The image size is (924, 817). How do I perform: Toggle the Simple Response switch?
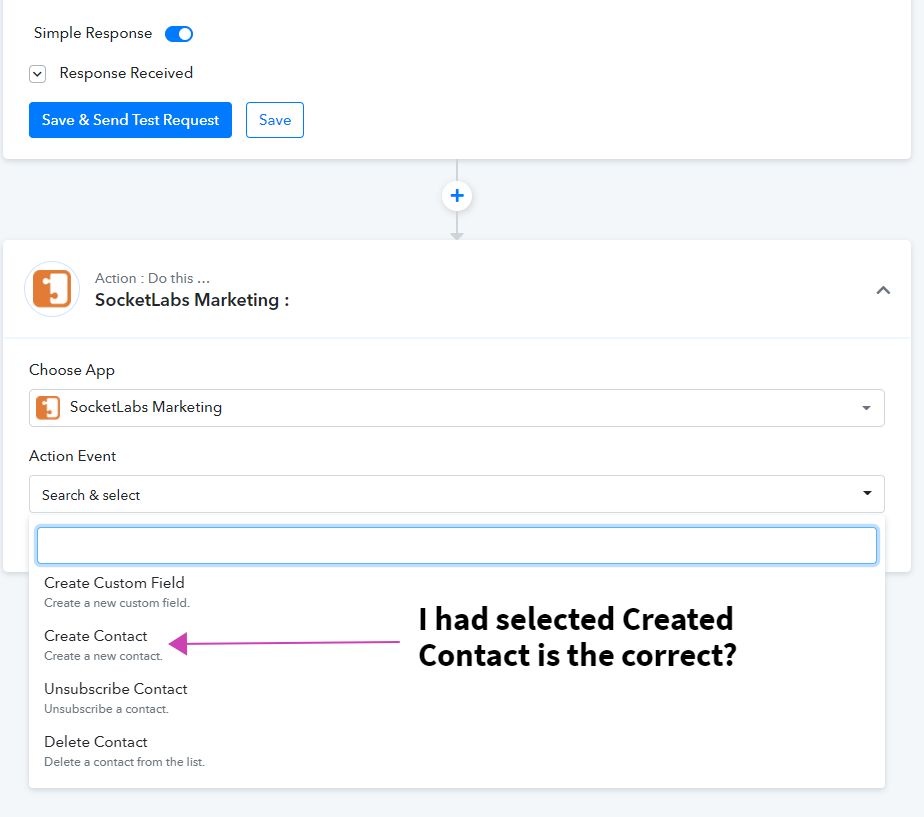point(179,34)
